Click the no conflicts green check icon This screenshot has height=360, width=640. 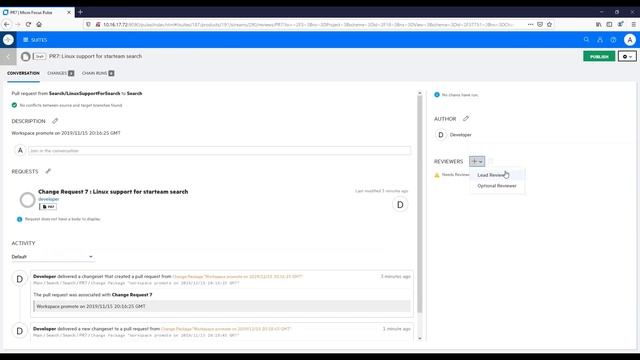14,105
